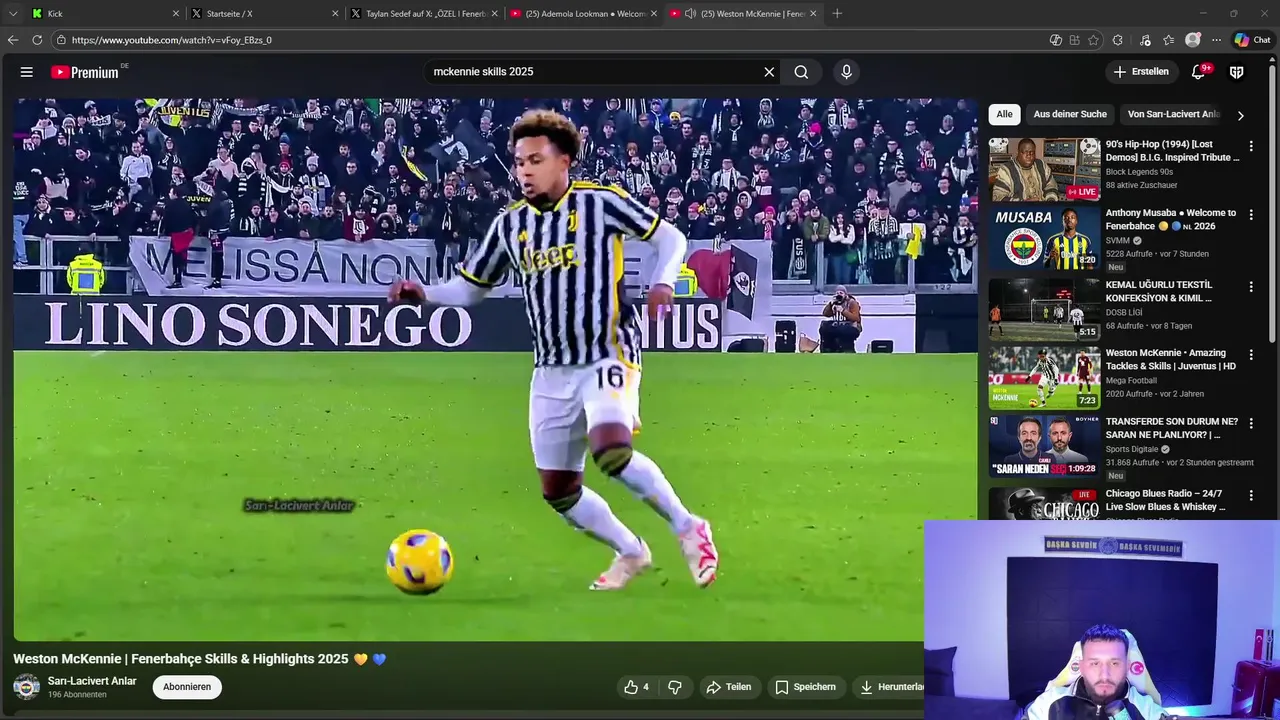Open Chicago Blues Radio video title
This screenshot has height=720, width=1280.
tap(1166, 500)
